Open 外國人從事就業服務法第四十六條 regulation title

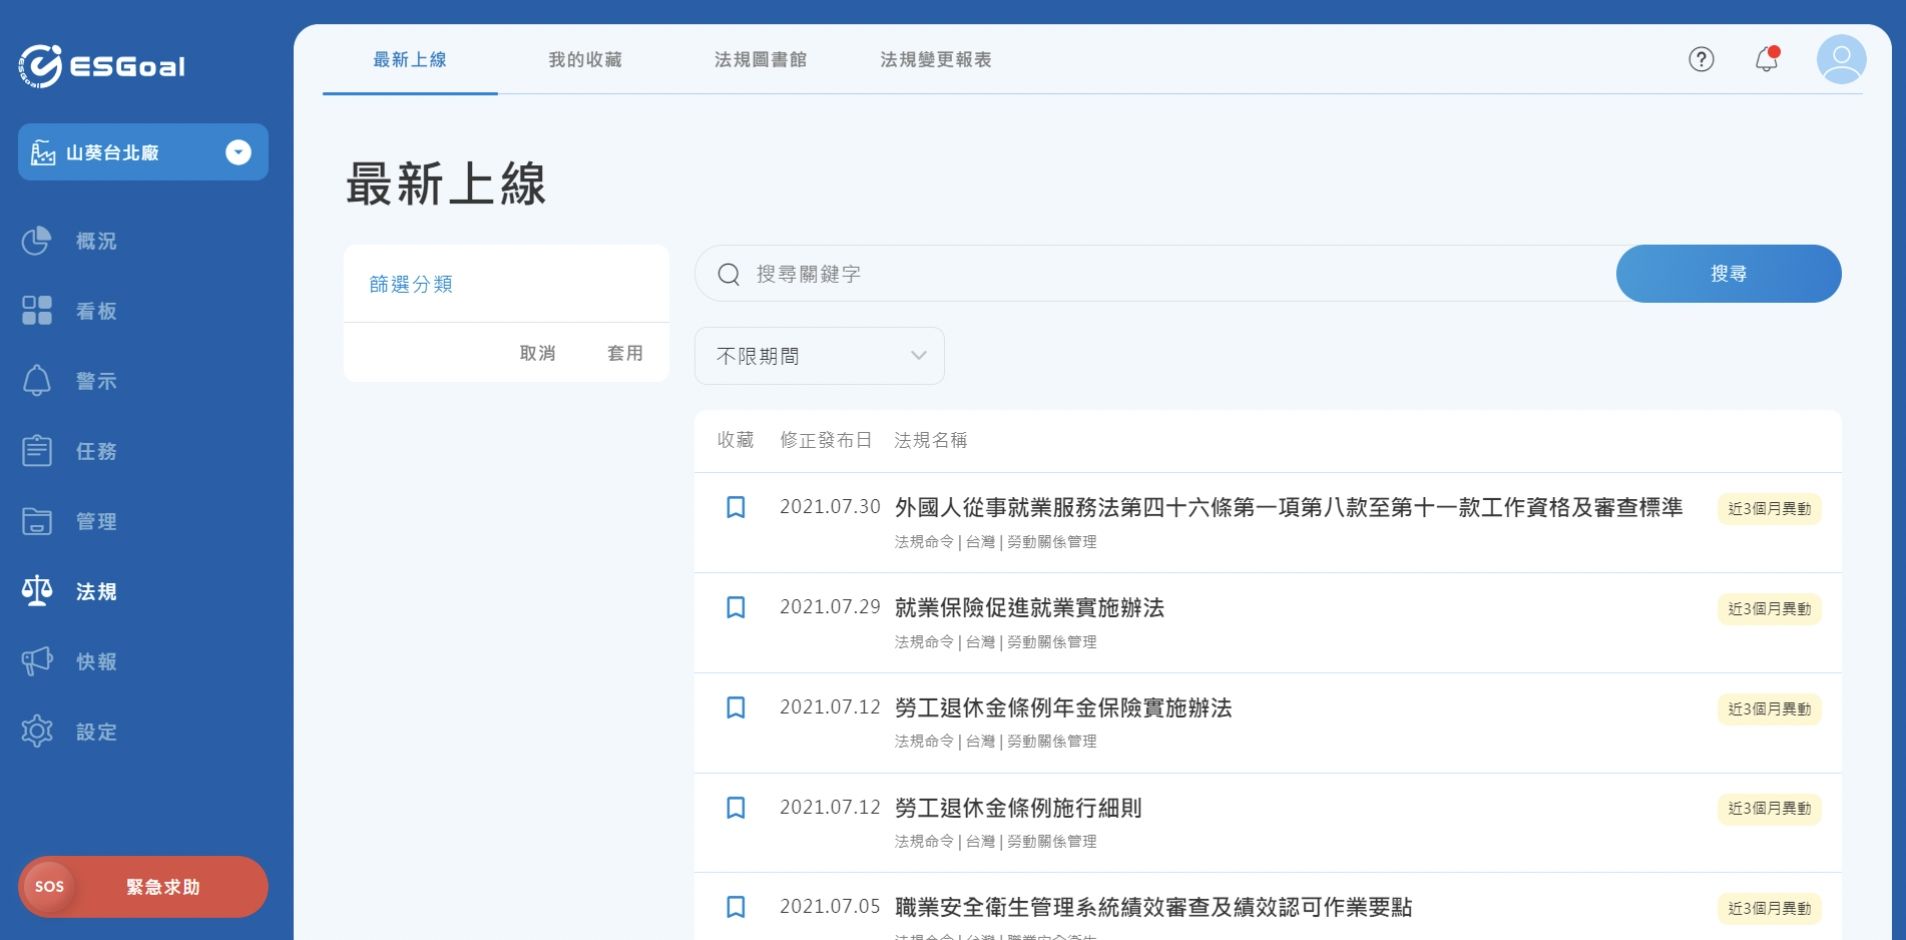click(x=1288, y=508)
